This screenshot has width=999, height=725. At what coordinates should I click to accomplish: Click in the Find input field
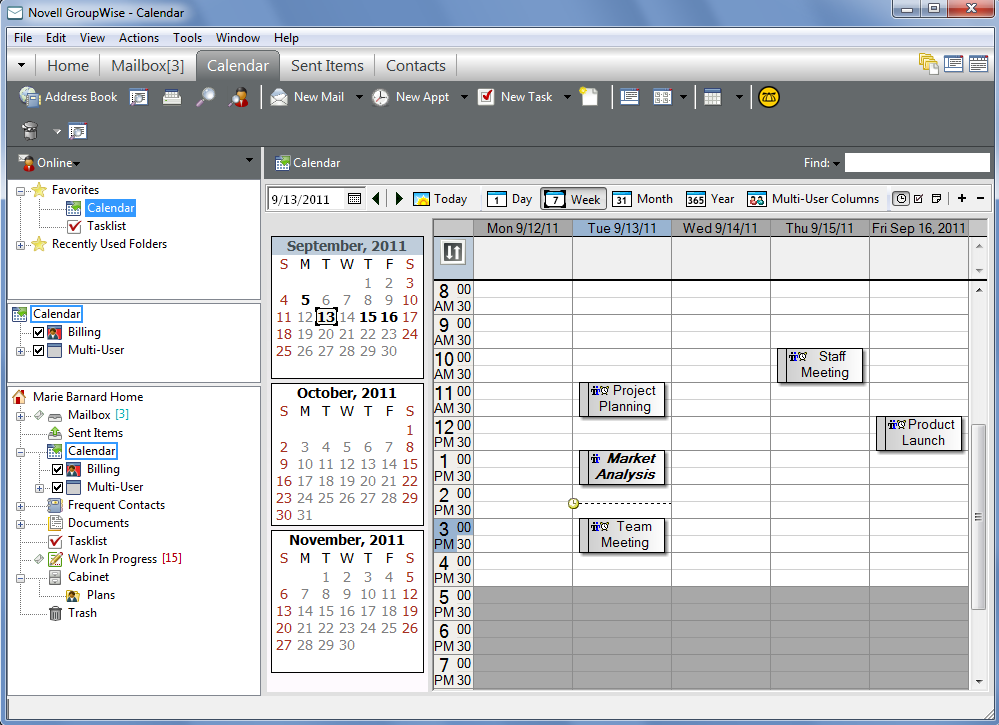[916, 163]
